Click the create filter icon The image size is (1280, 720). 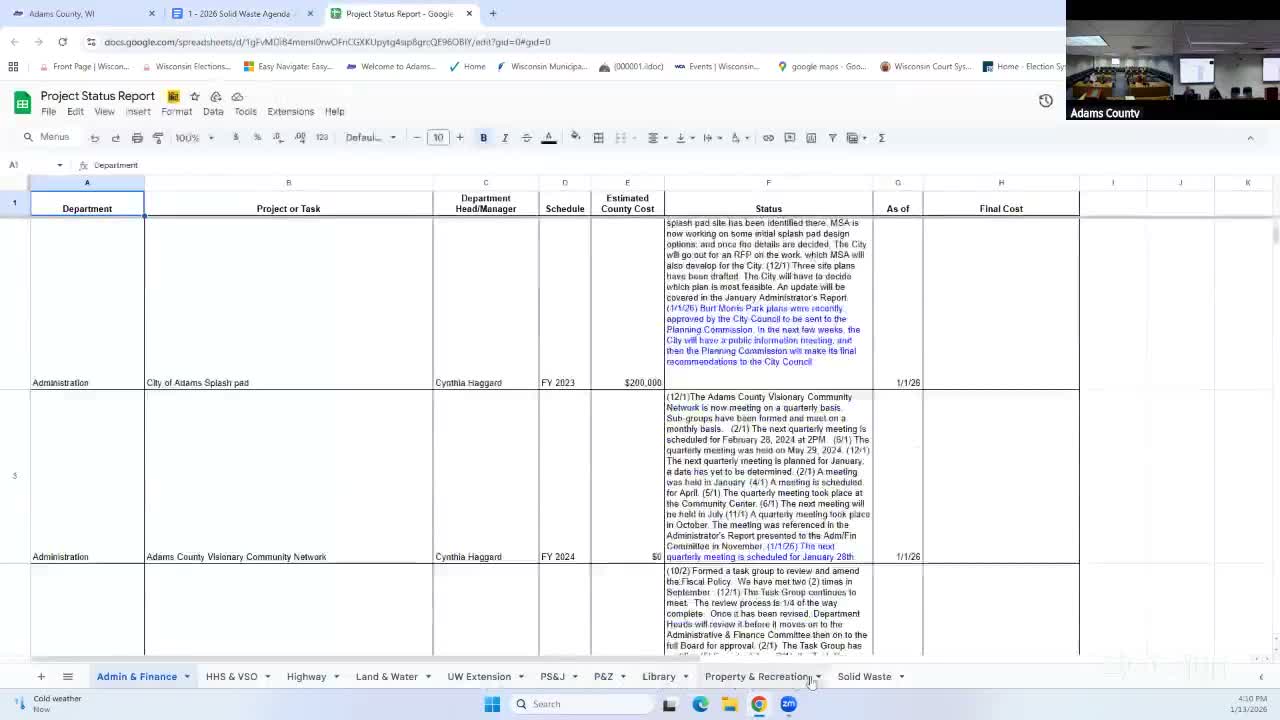coord(832,138)
